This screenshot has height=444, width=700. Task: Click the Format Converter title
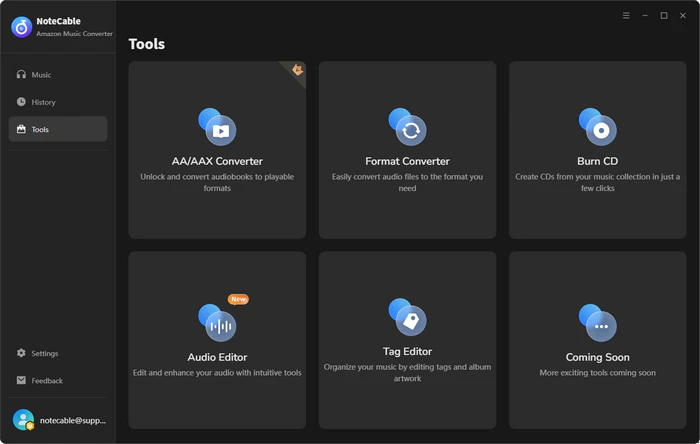click(x=407, y=161)
